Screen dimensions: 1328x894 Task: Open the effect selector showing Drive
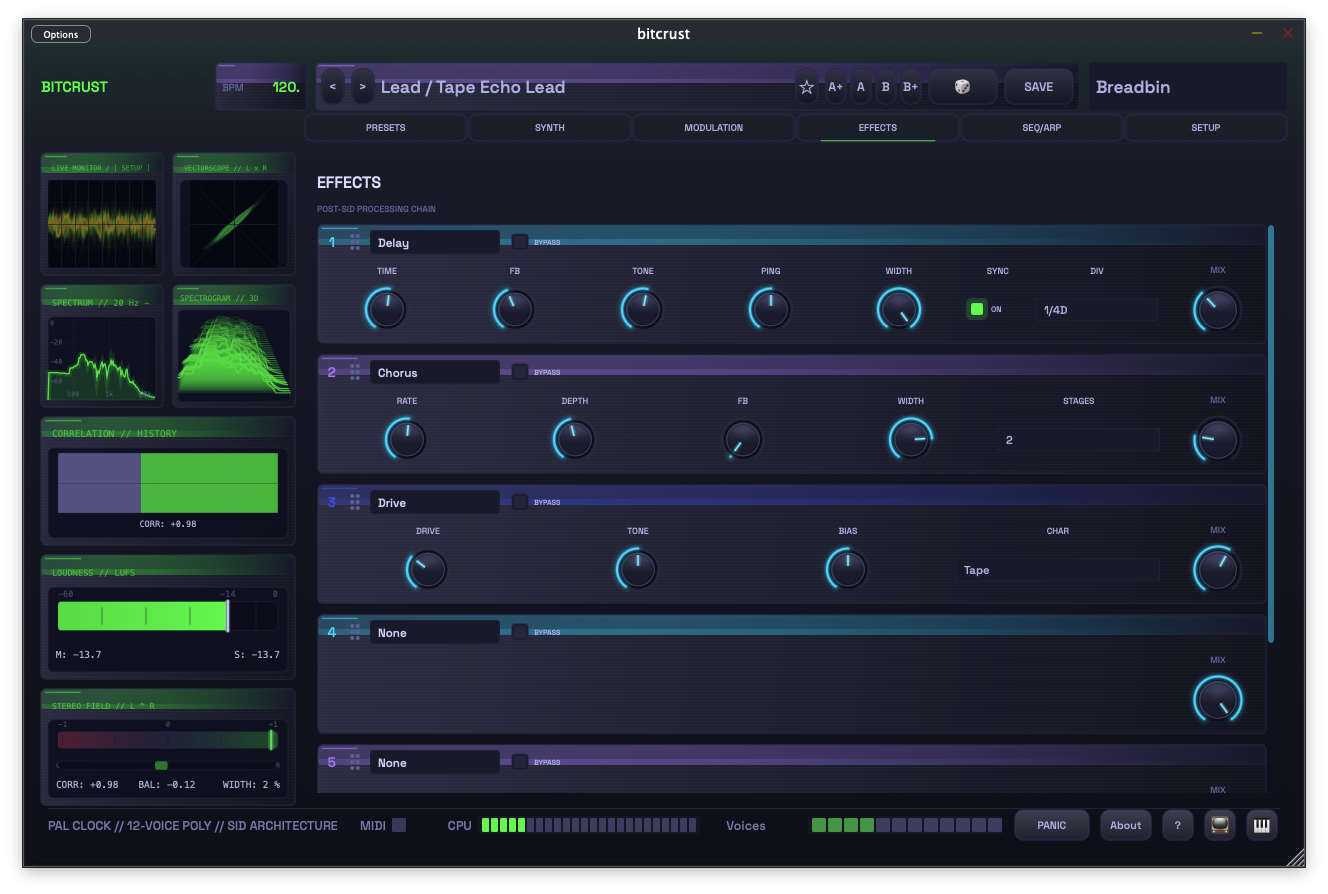point(435,501)
